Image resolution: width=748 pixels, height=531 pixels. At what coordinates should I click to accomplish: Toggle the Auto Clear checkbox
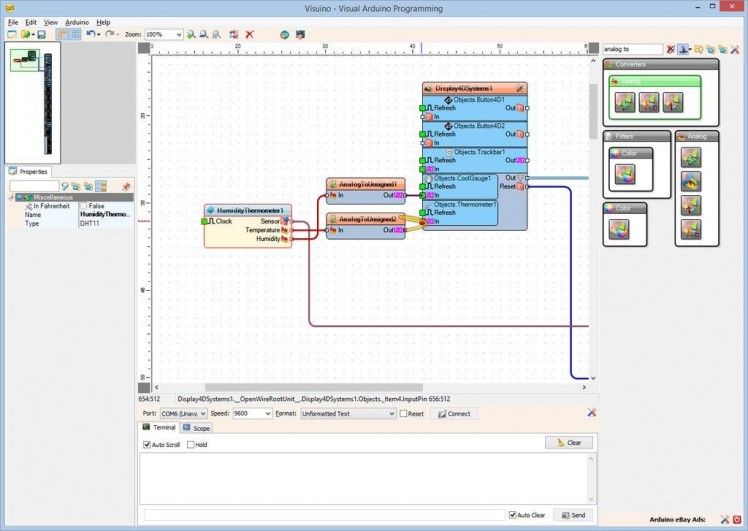point(513,515)
